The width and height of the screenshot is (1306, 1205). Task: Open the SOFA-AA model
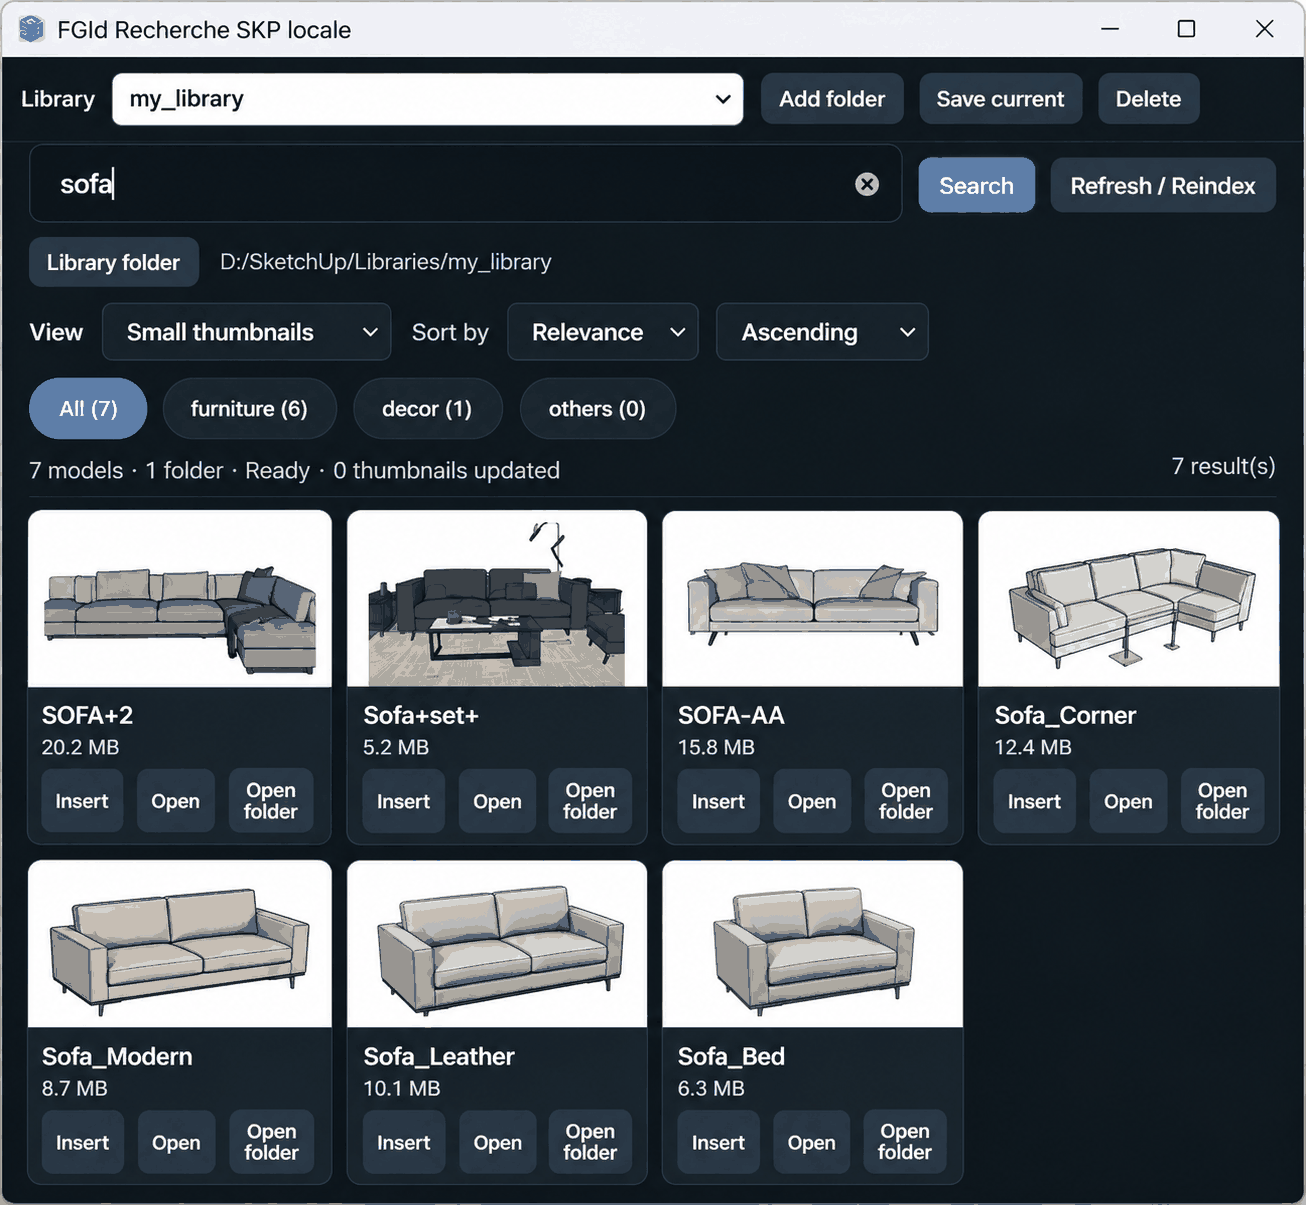click(x=812, y=801)
